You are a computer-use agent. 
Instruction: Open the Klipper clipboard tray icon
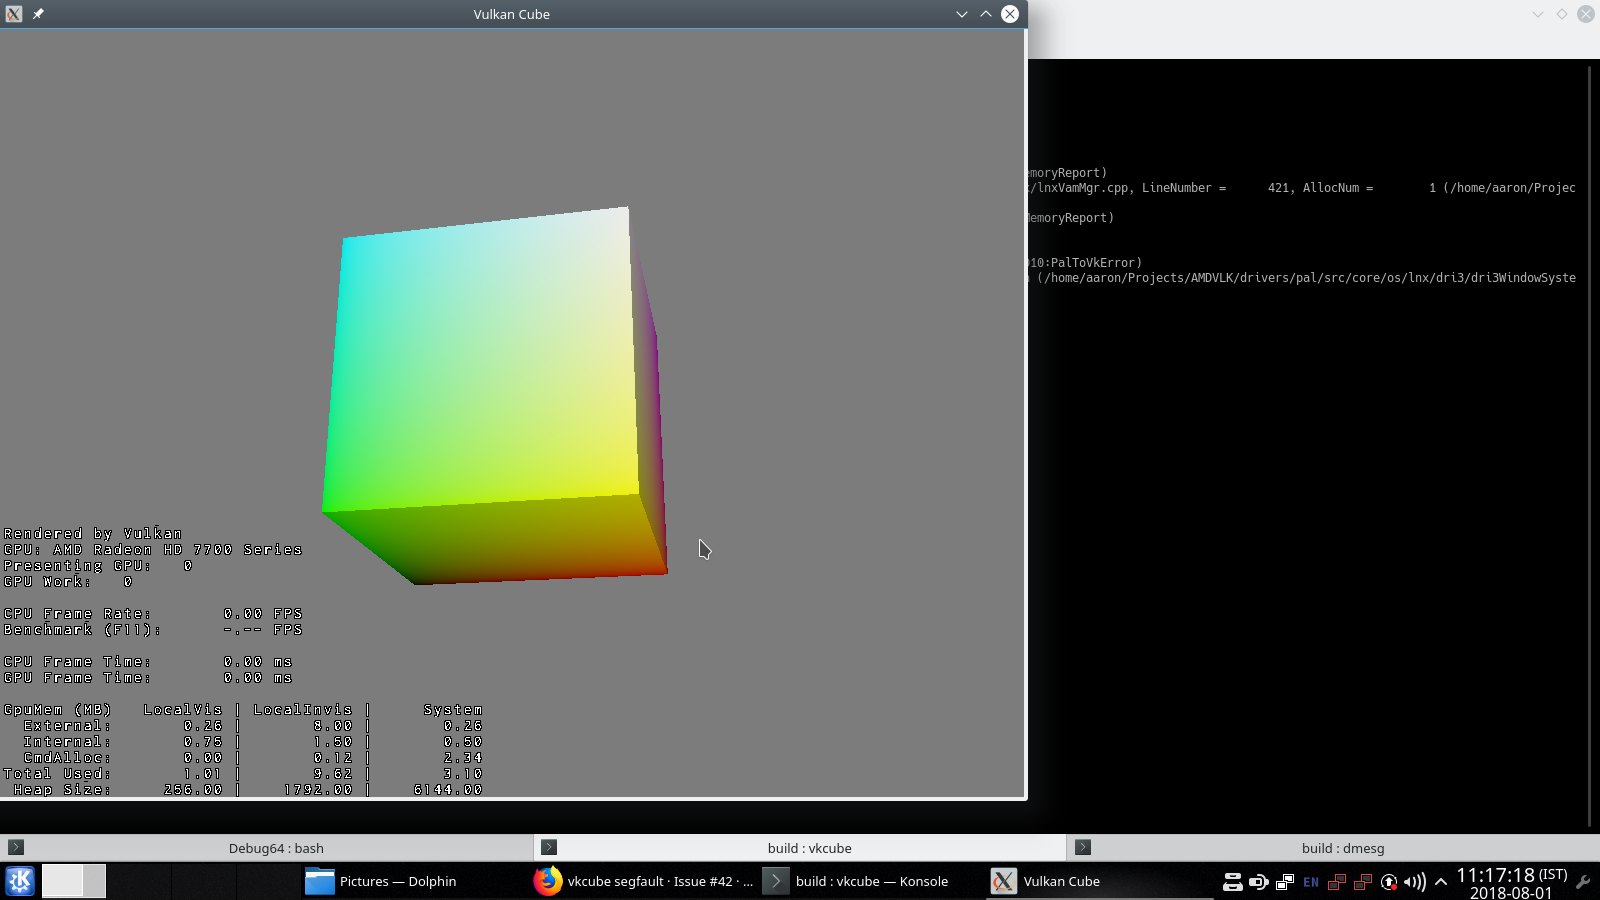pos(1284,881)
